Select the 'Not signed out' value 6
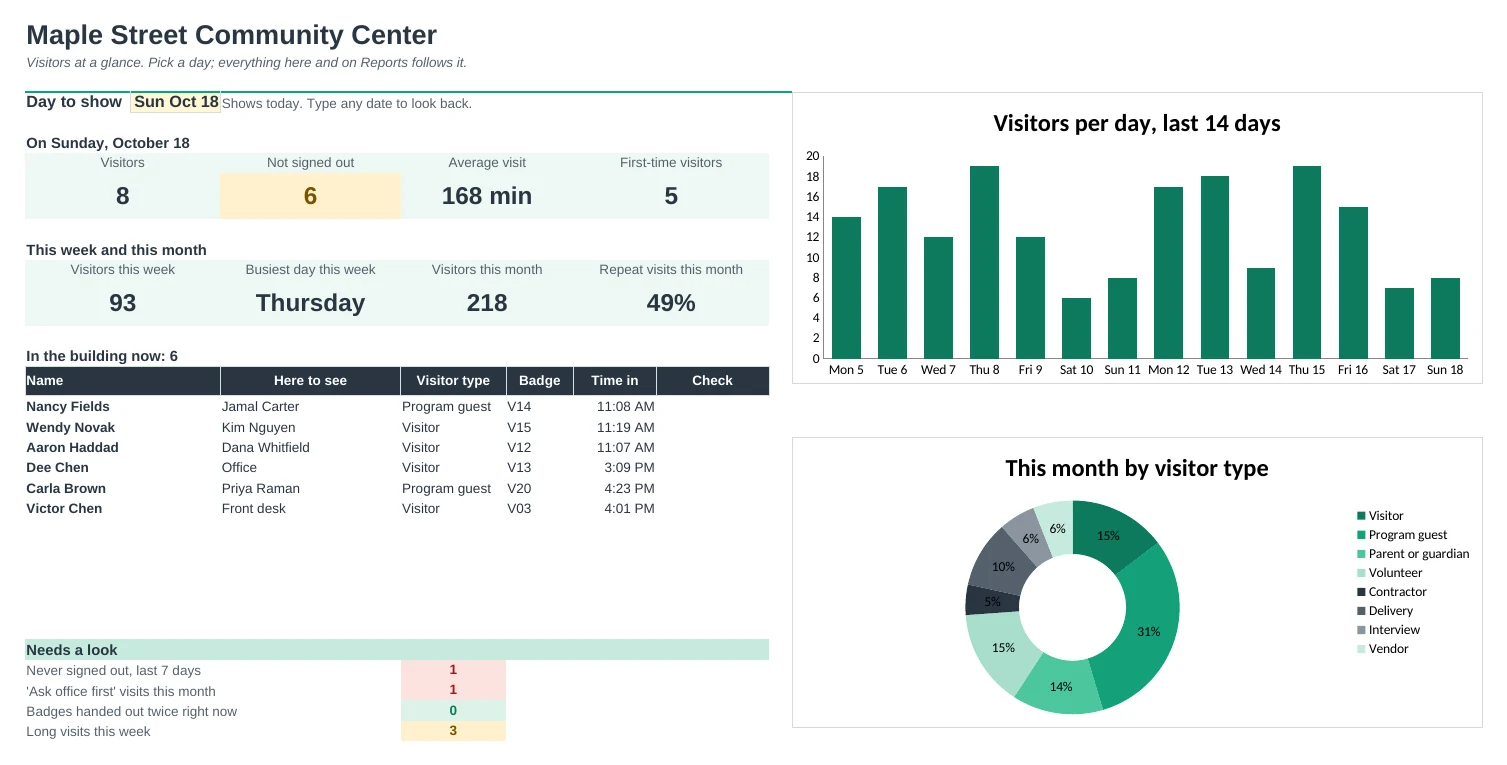 tap(310, 196)
